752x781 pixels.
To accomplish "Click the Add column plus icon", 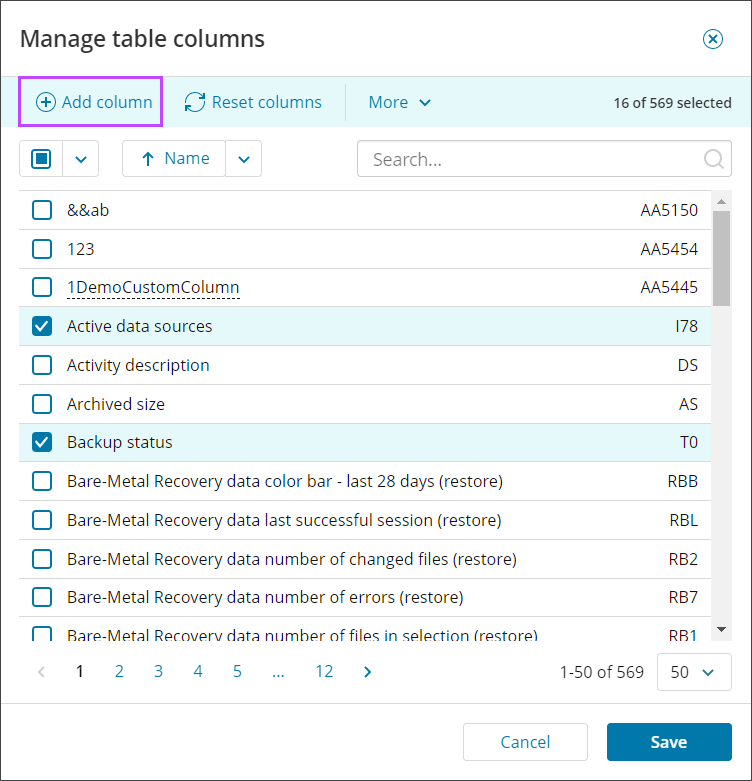I will click(46, 102).
